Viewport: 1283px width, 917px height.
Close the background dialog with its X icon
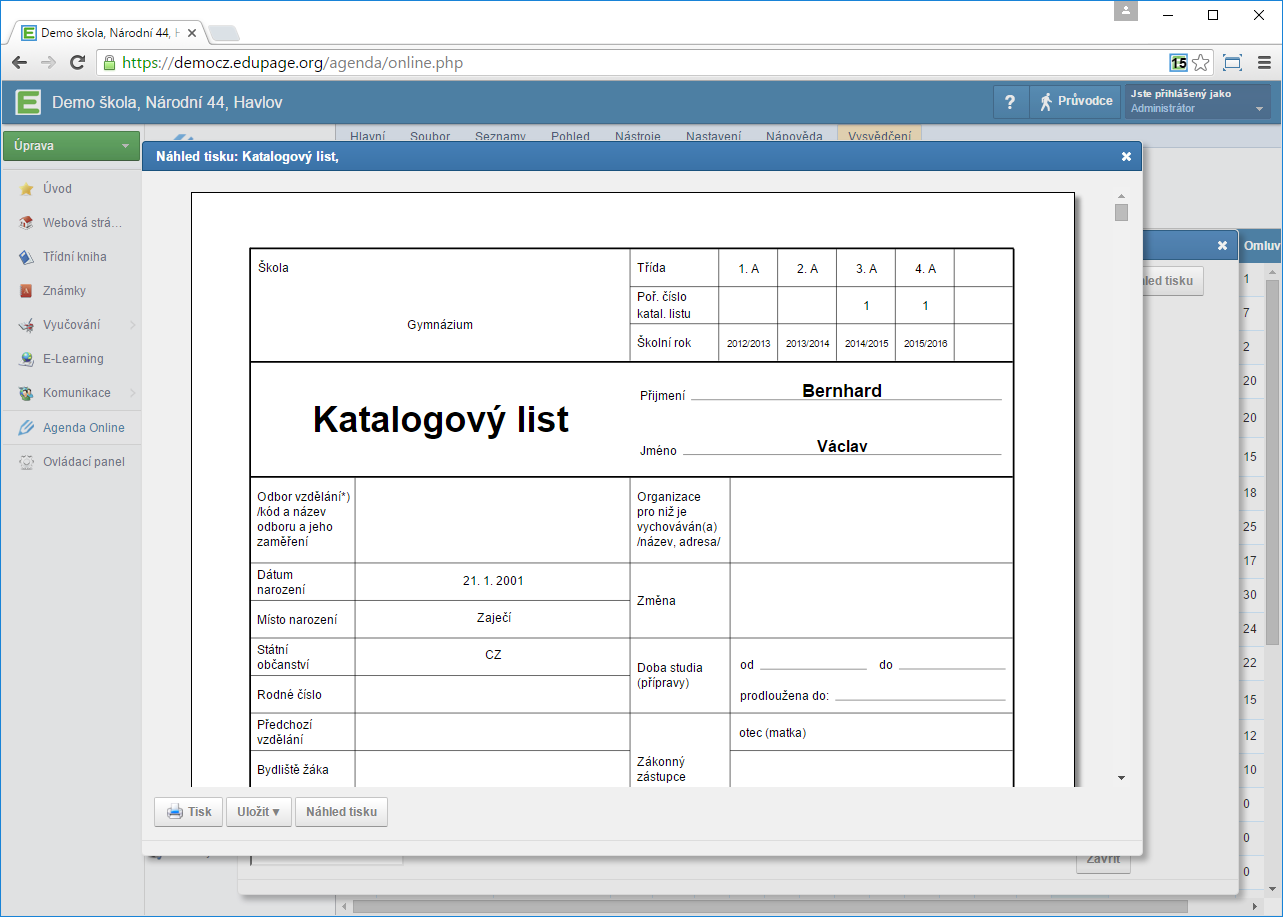(1222, 245)
